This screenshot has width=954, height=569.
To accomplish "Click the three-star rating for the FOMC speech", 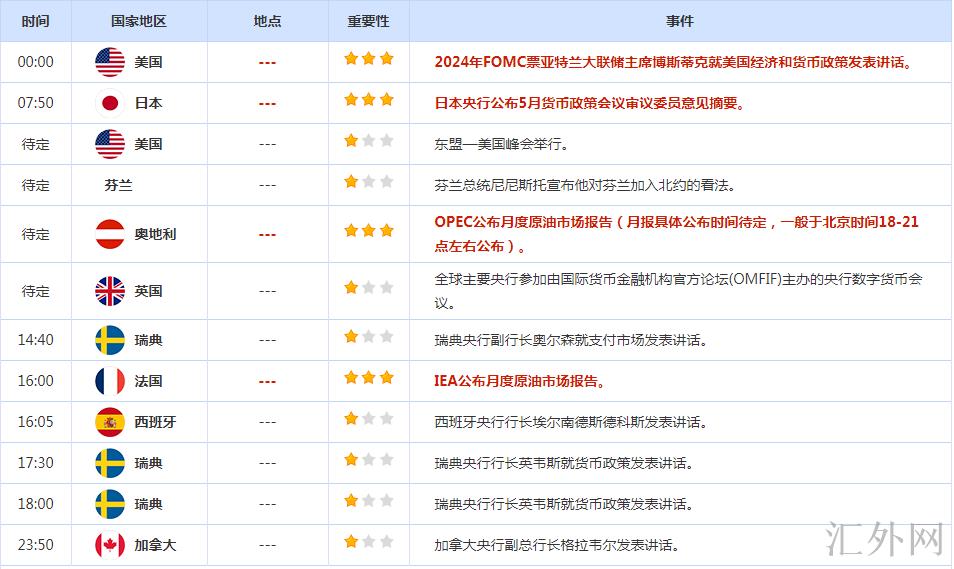I will tap(368, 59).
